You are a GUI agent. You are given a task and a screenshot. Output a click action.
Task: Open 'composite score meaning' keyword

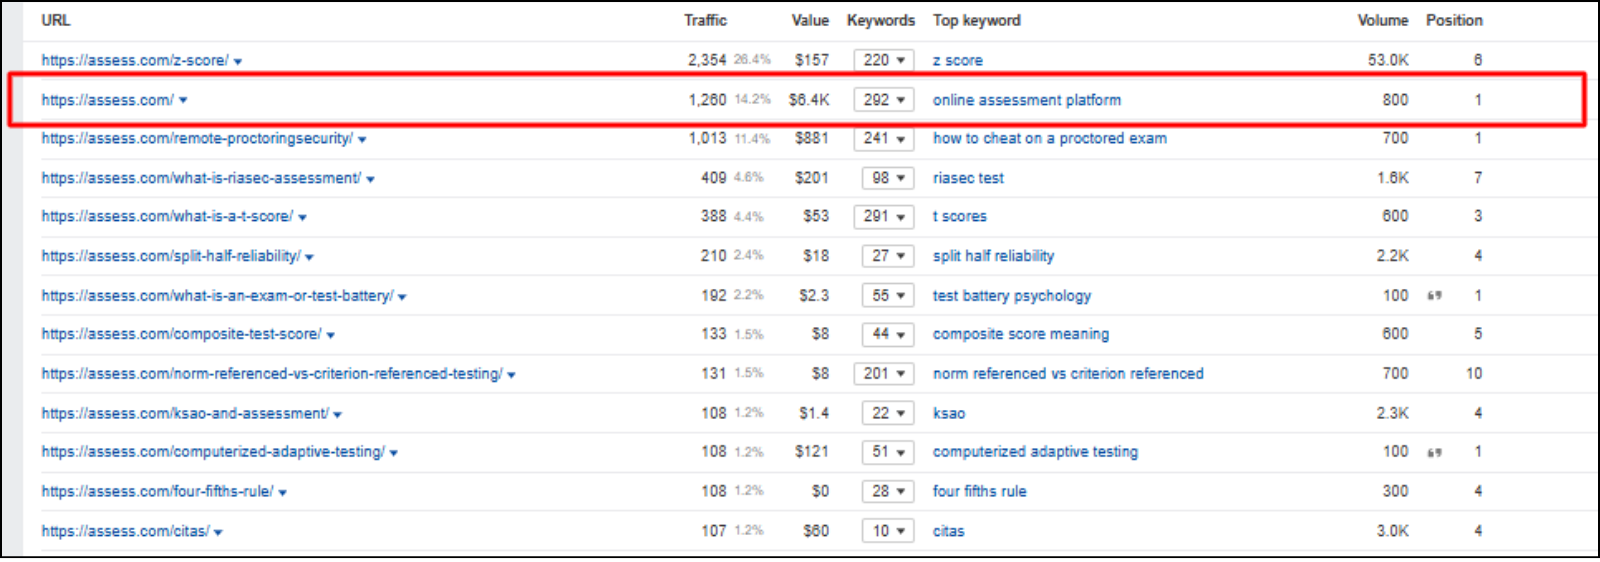1021,334
